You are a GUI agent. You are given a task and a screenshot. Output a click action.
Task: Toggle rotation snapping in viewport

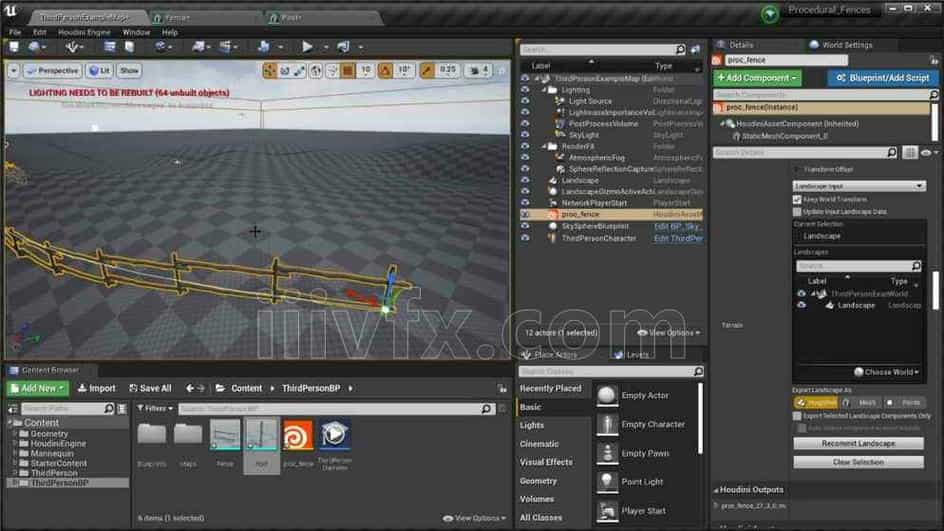point(385,71)
